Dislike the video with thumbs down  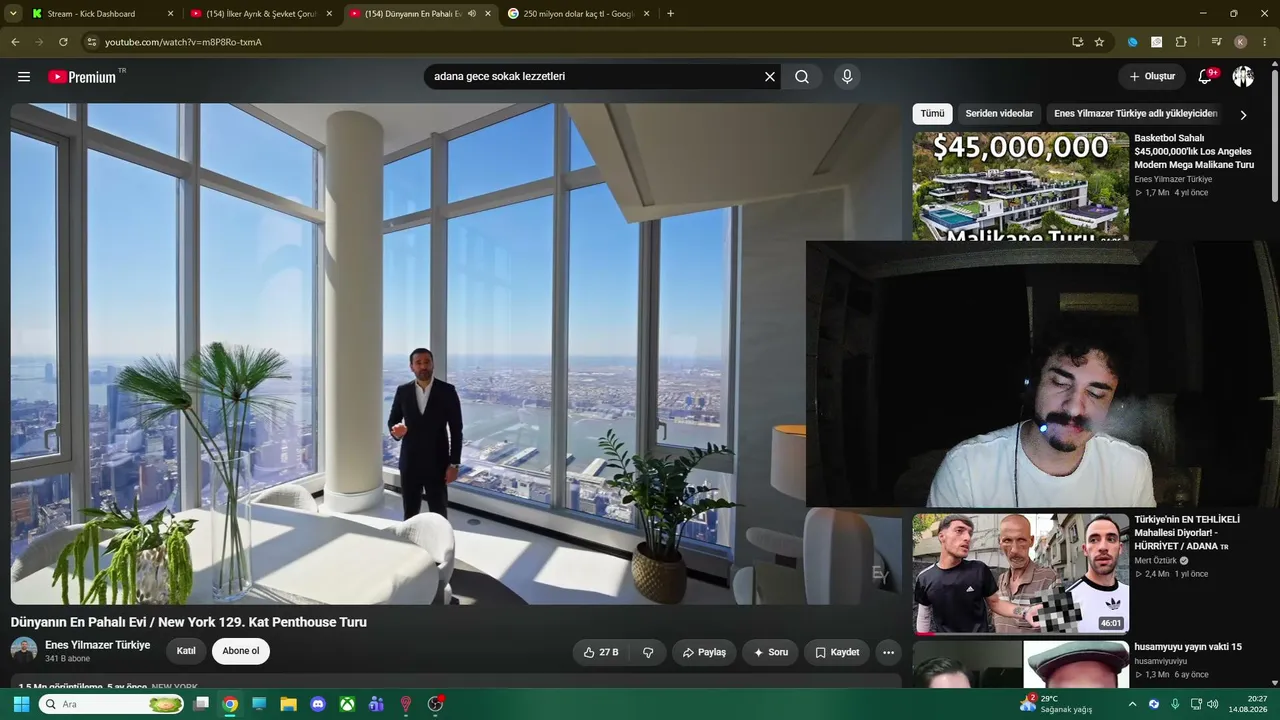pos(648,652)
